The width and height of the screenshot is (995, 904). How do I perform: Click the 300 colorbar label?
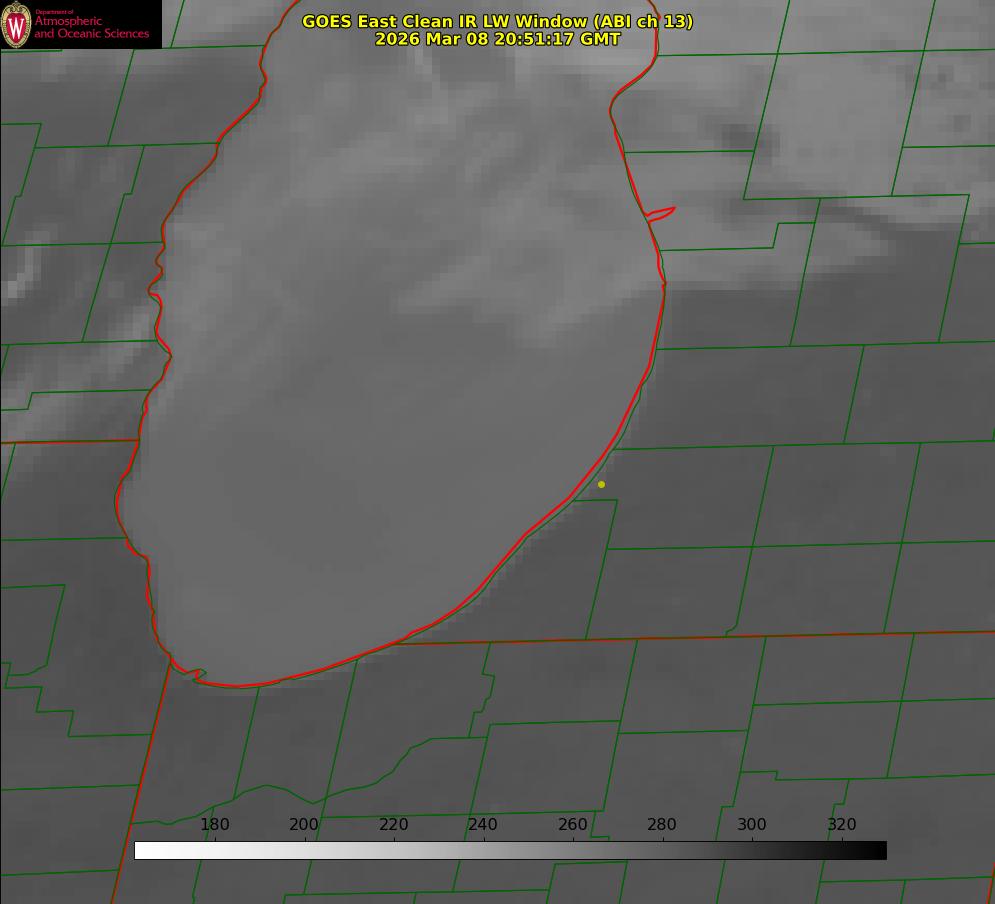pos(752,825)
